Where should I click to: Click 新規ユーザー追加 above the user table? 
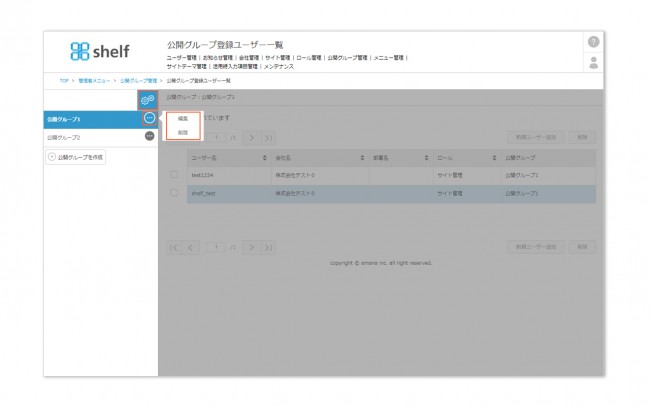pyautogui.click(x=536, y=137)
